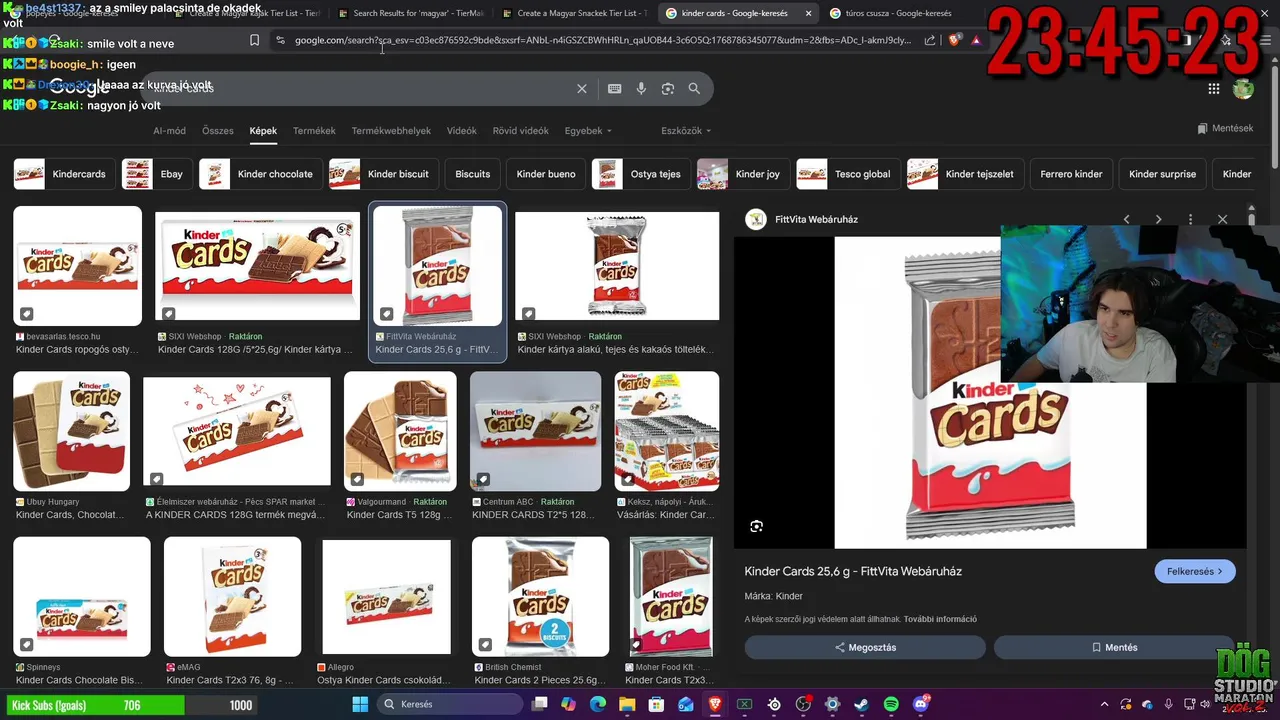The image size is (1280, 720).
Task: Open File Explorer from taskbar
Action: click(627, 704)
